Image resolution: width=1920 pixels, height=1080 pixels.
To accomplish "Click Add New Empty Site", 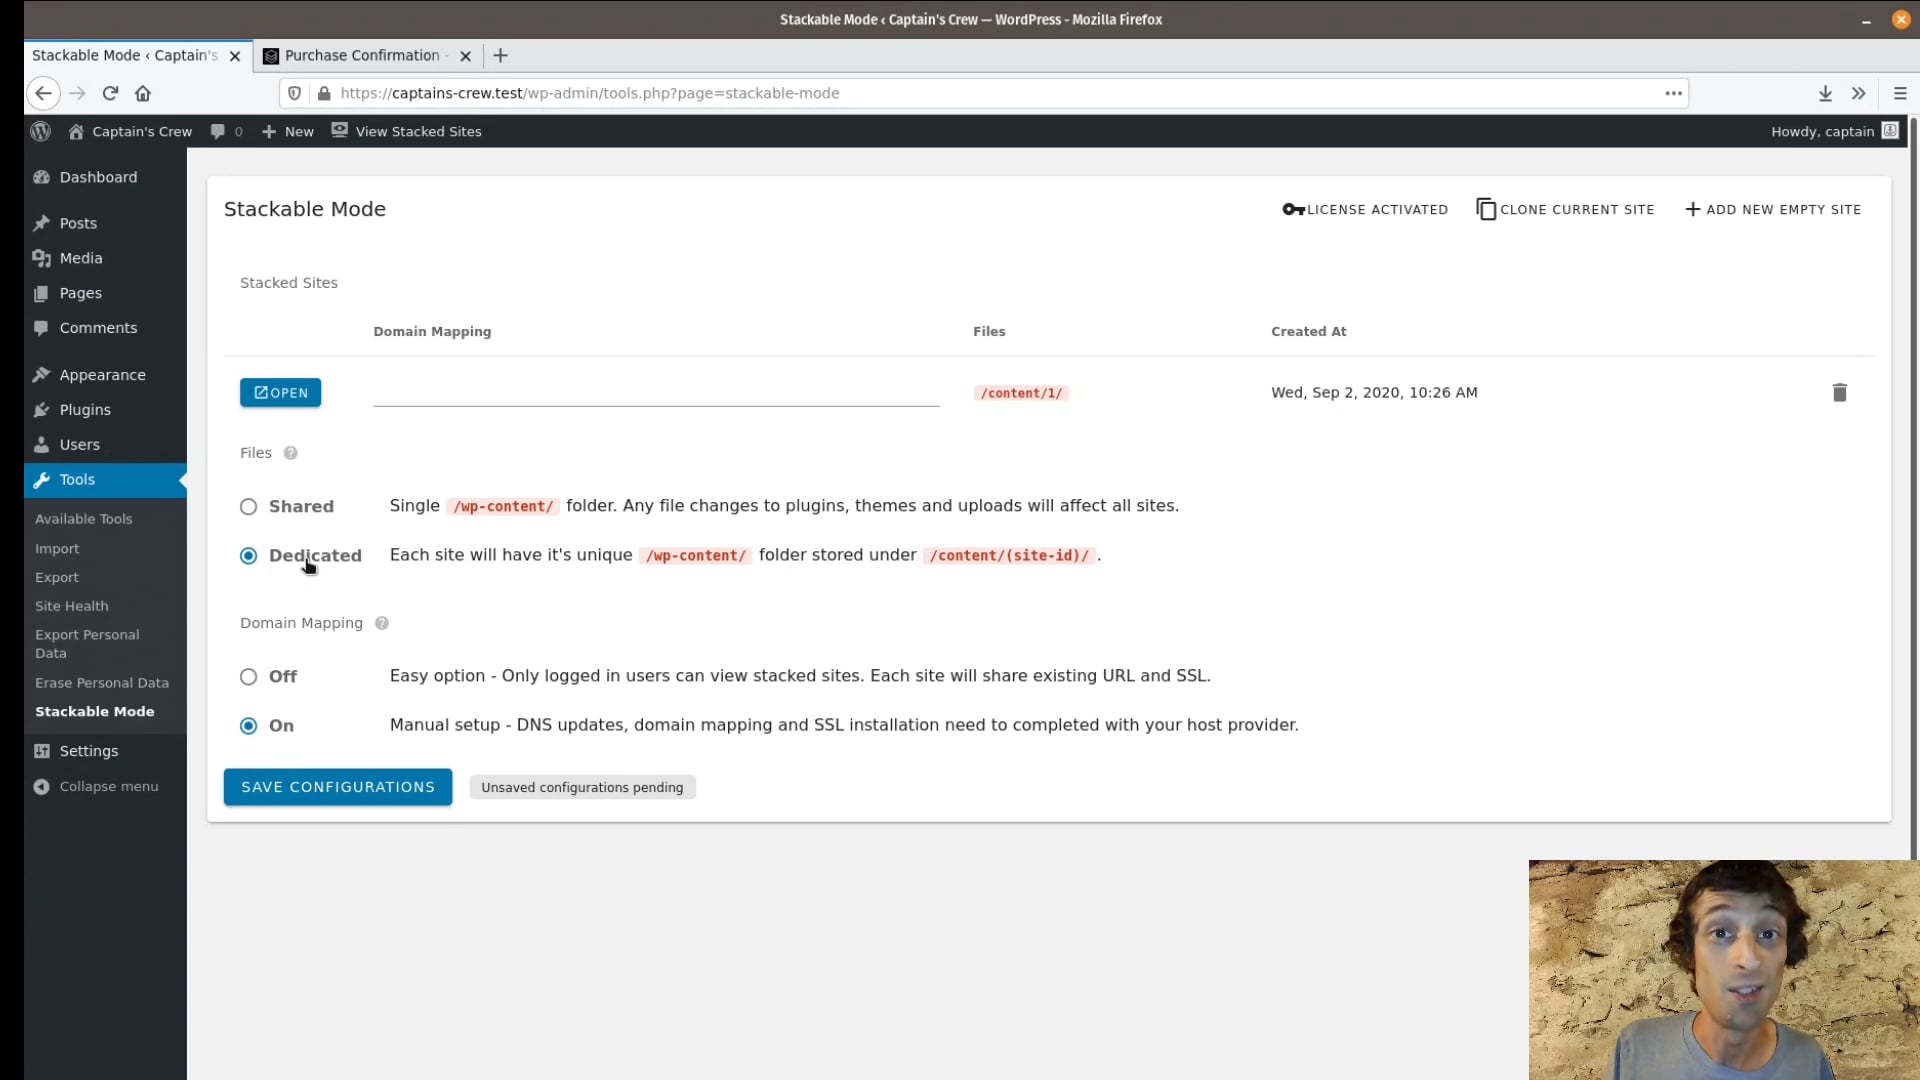I will pyautogui.click(x=1774, y=209).
